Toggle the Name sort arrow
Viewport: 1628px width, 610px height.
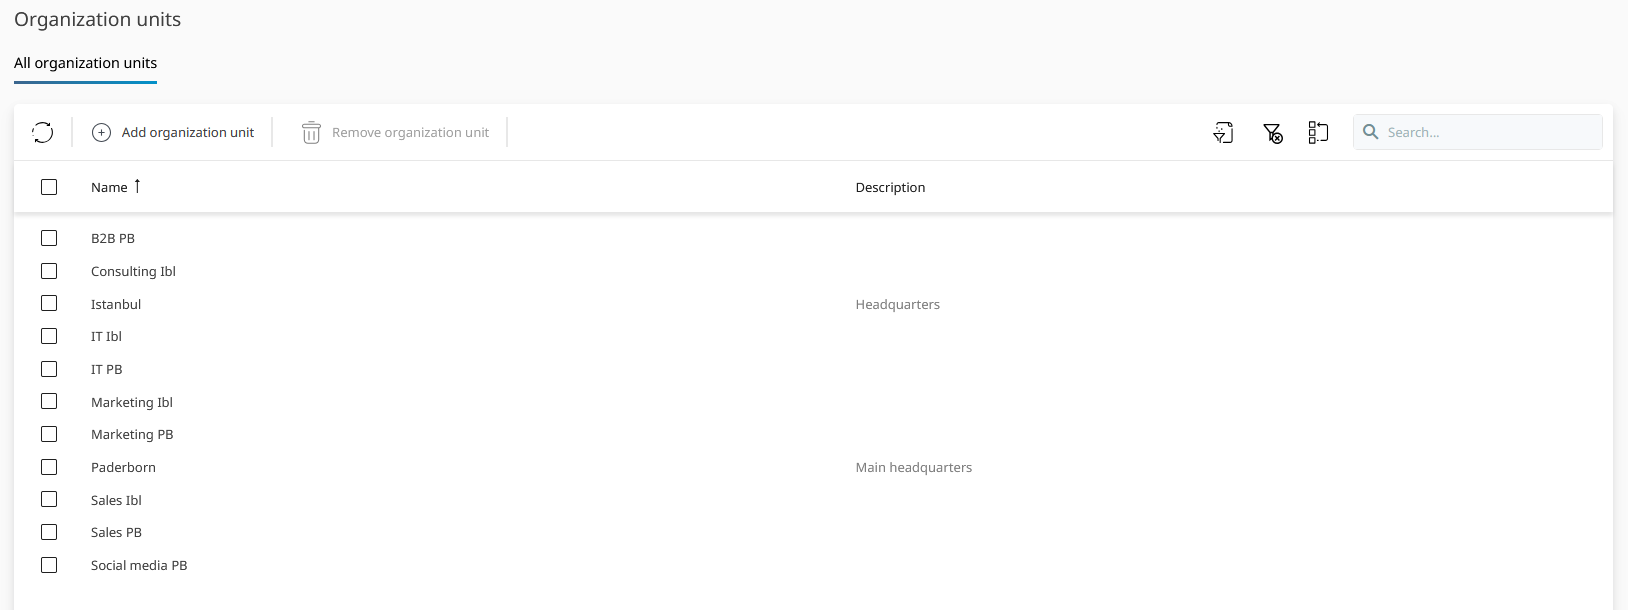click(137, 186)
